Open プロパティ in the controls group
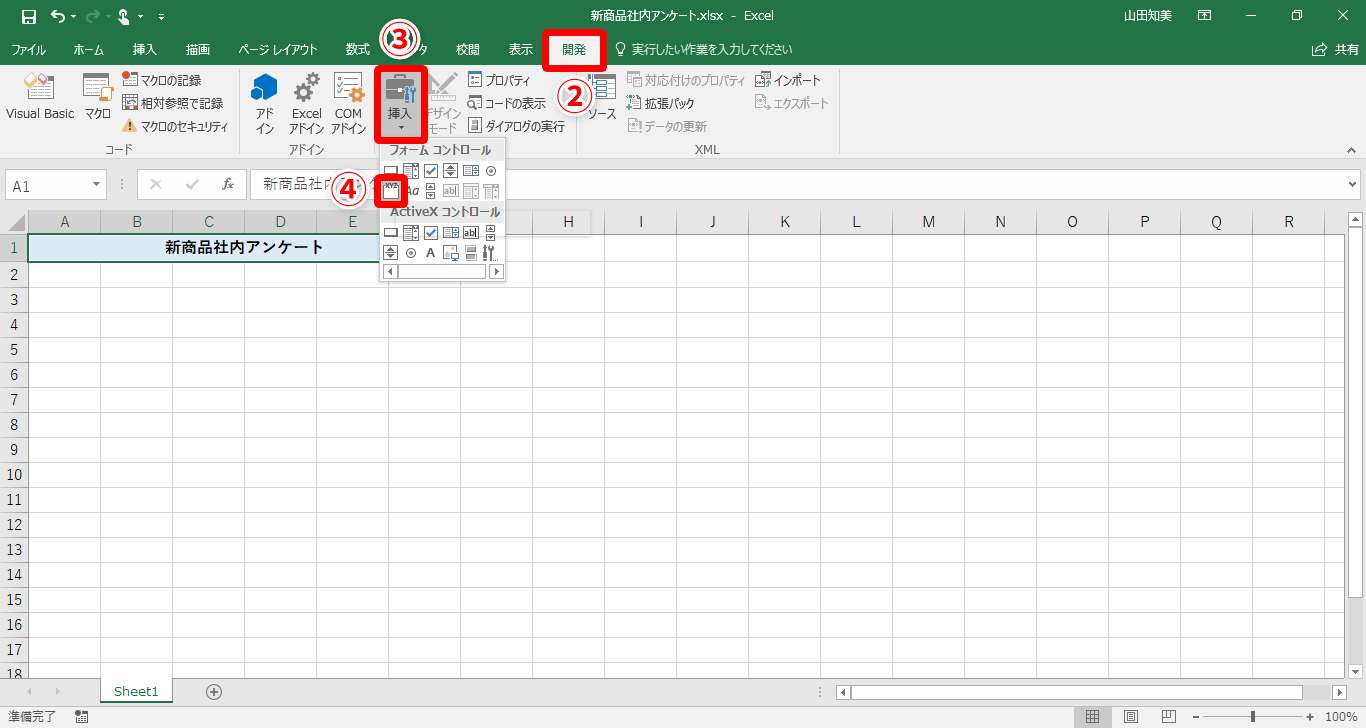 [x=499, y=80]
